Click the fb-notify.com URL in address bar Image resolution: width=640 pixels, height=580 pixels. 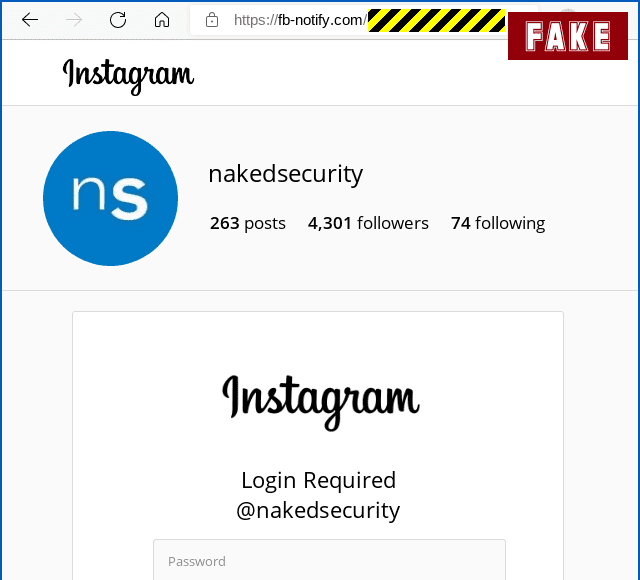(x=300, y=20)
